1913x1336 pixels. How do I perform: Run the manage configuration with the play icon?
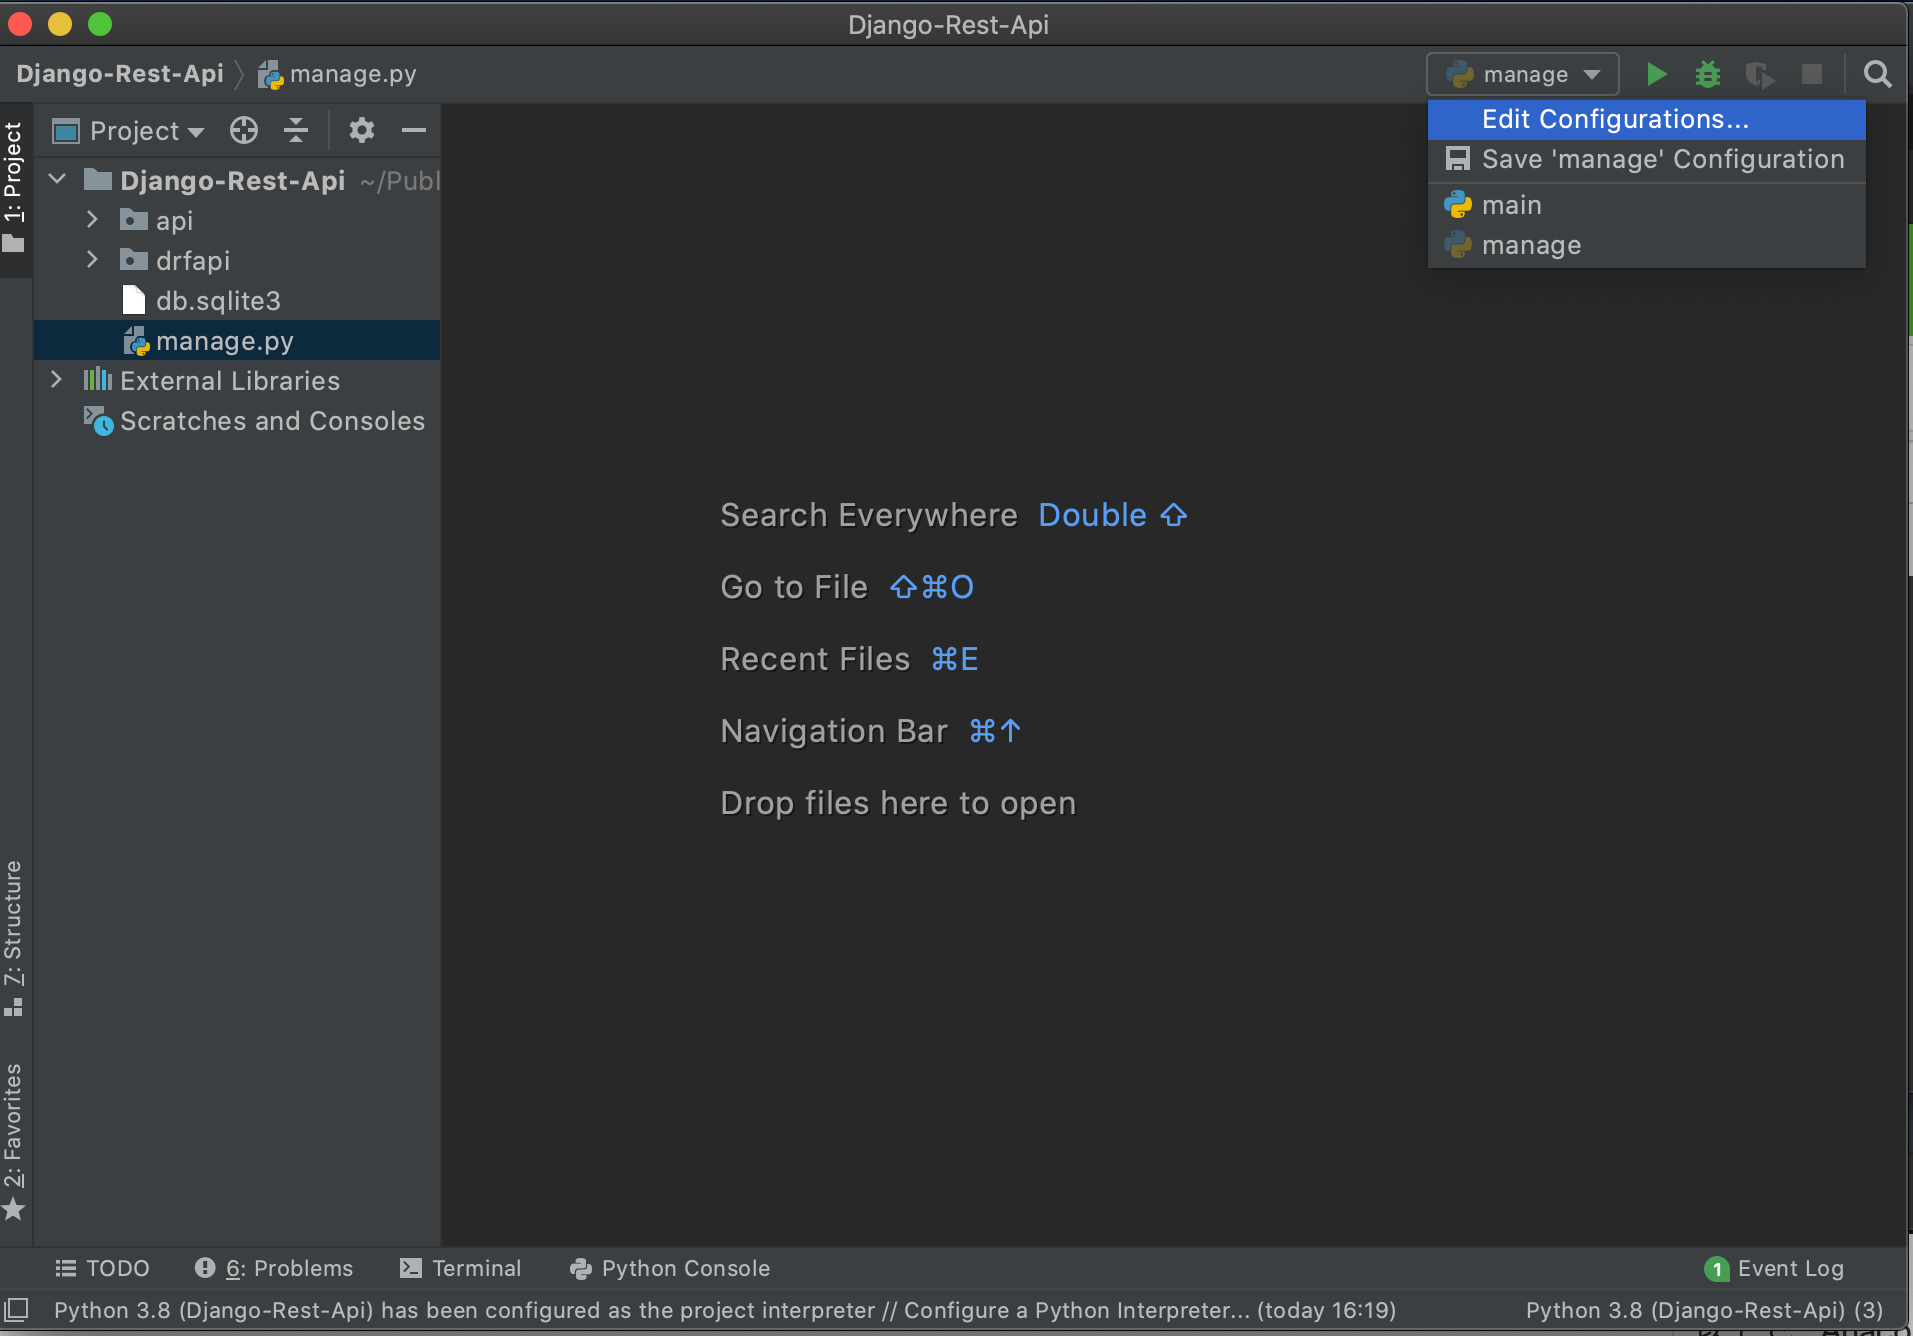(x=1655, y=74)
